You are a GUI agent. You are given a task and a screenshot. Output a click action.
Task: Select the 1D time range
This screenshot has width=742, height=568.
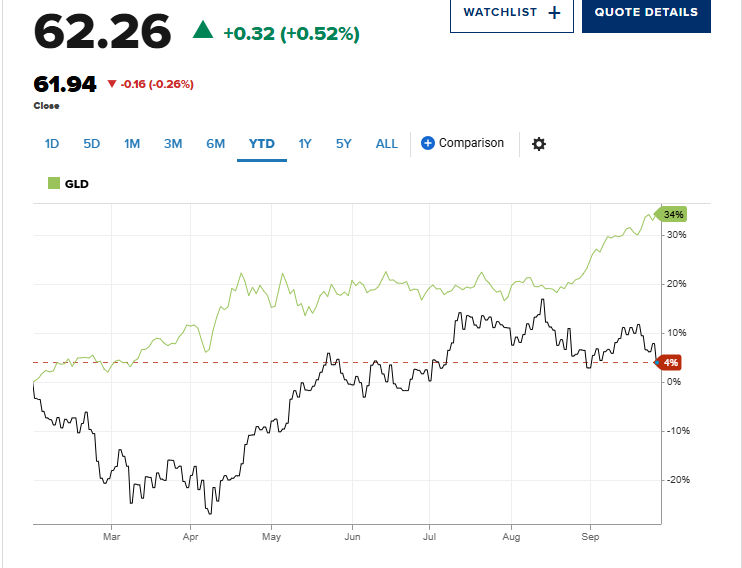coord(52,143)
